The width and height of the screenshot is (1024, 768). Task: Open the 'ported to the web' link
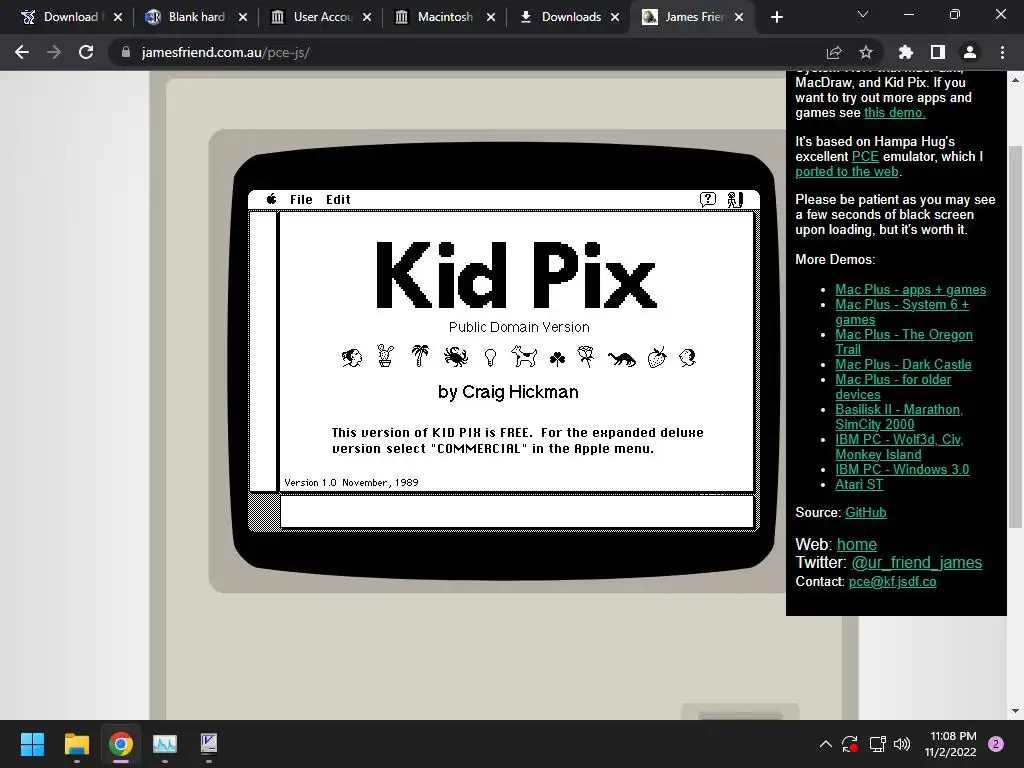(847, 171)
